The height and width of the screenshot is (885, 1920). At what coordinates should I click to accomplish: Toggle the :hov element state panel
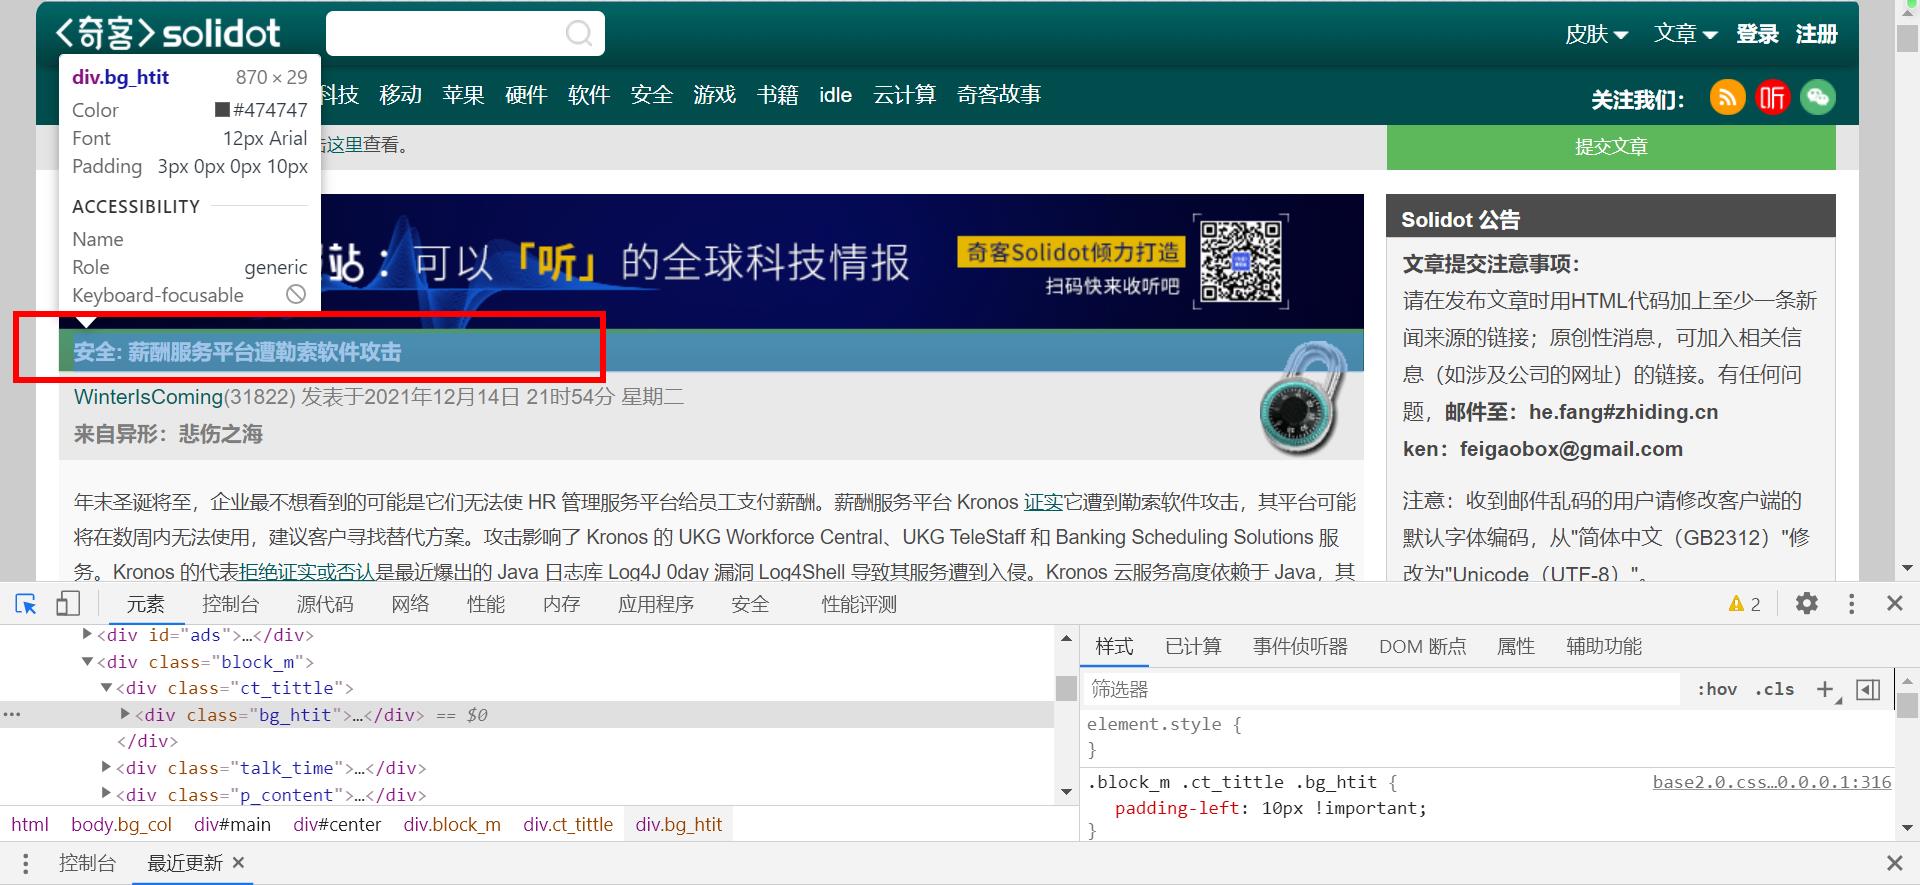[1717, 689]
